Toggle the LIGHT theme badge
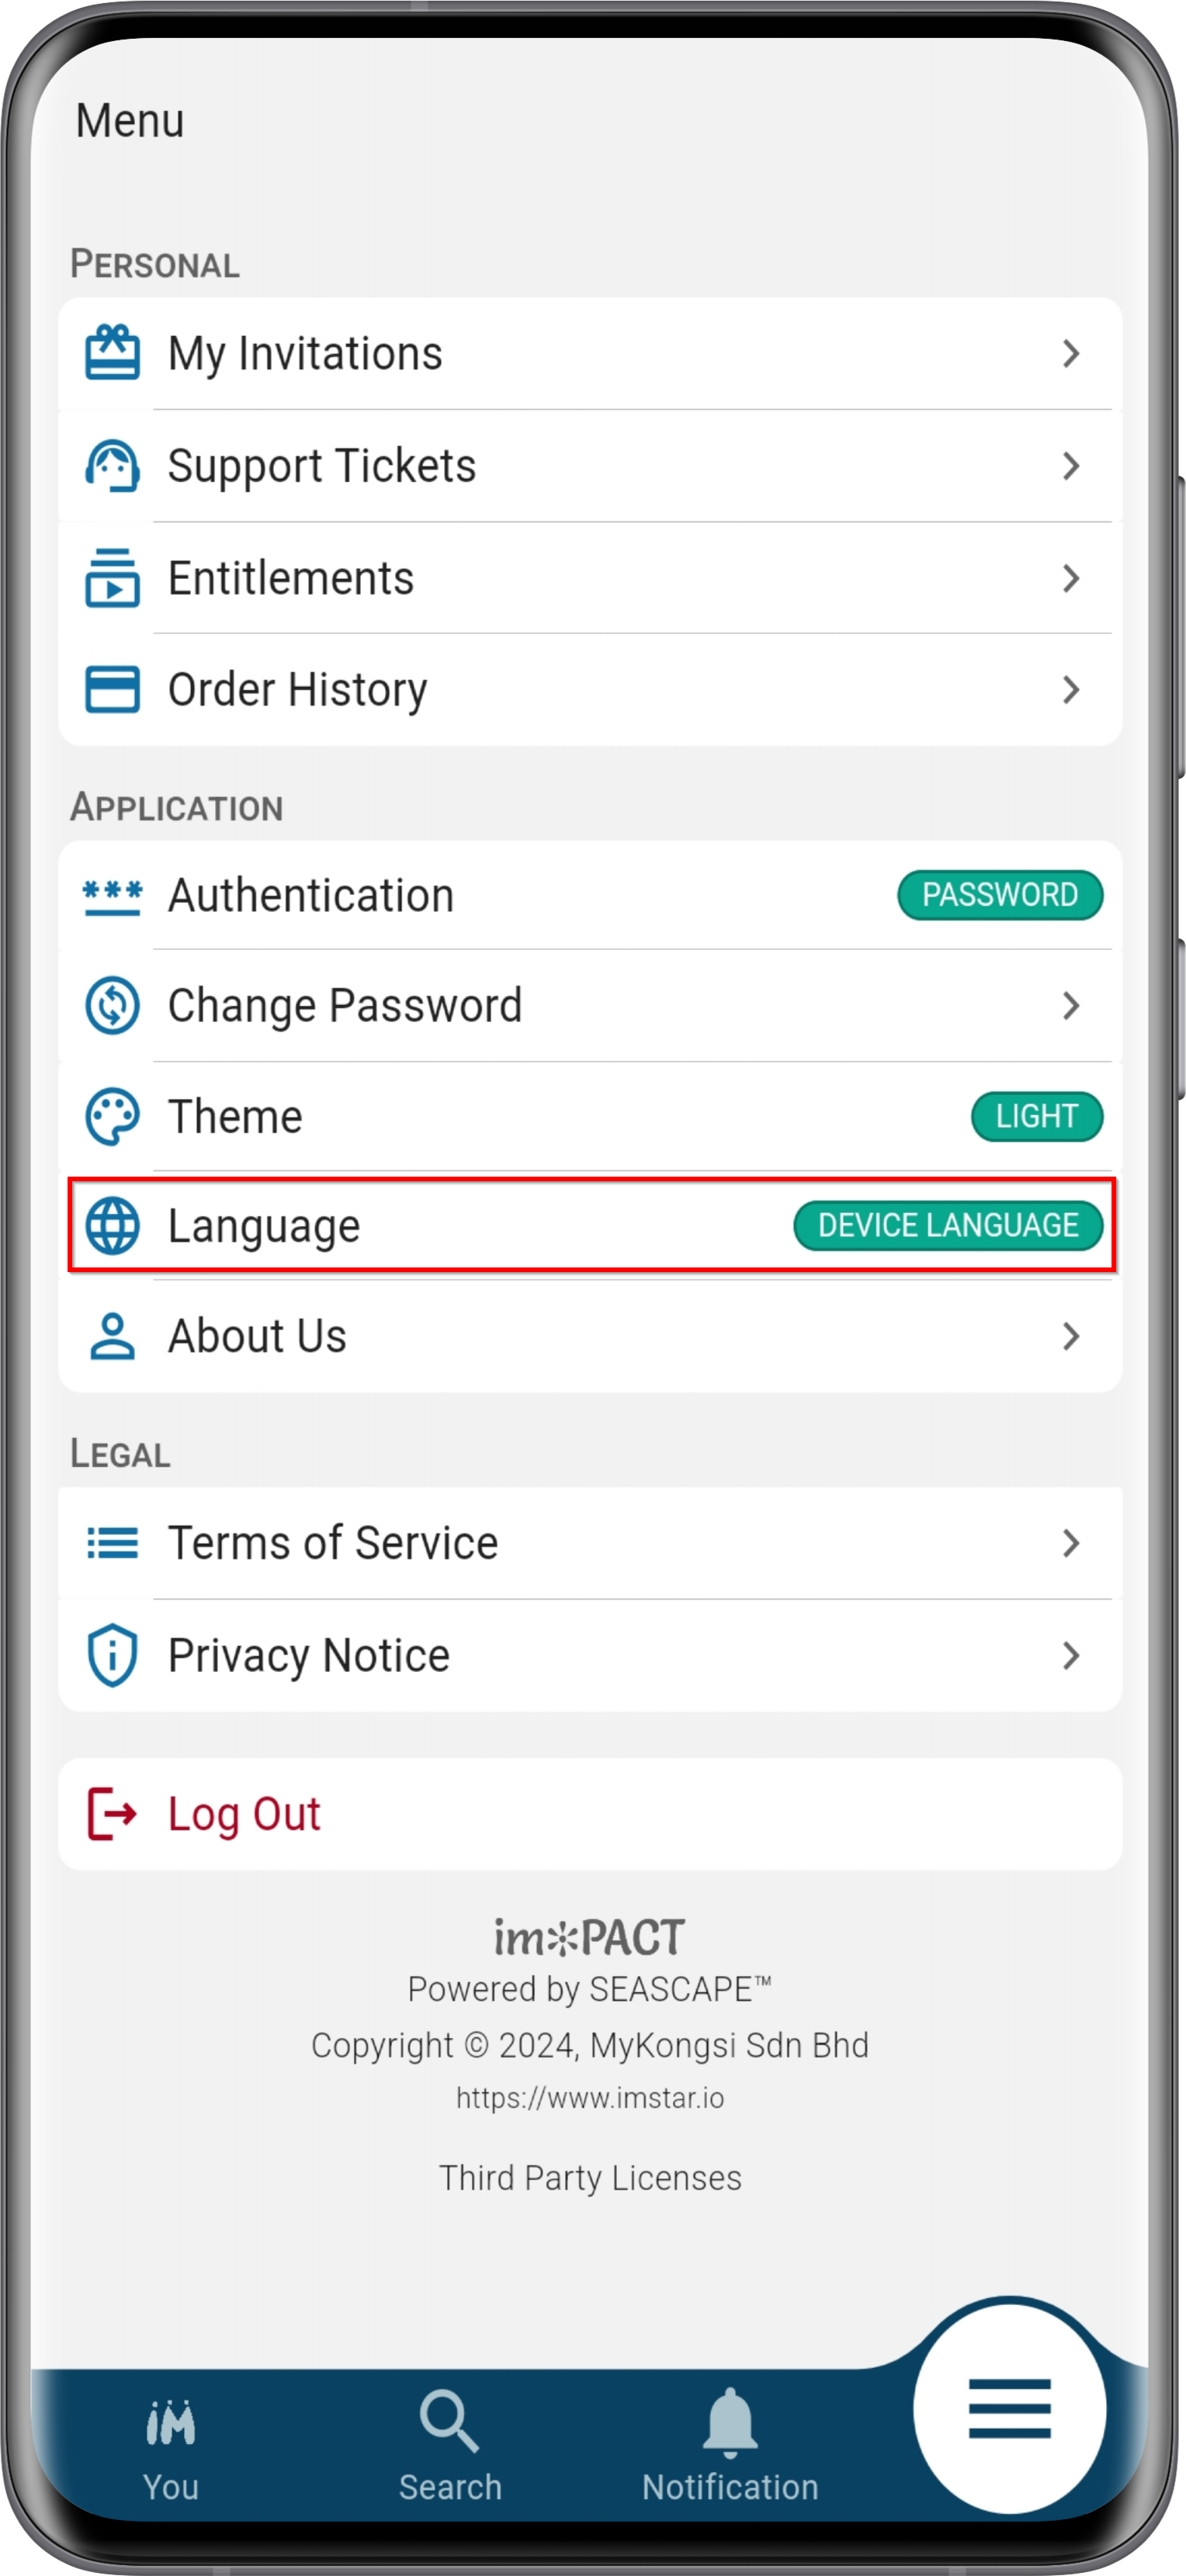 click(1036, 1116)
